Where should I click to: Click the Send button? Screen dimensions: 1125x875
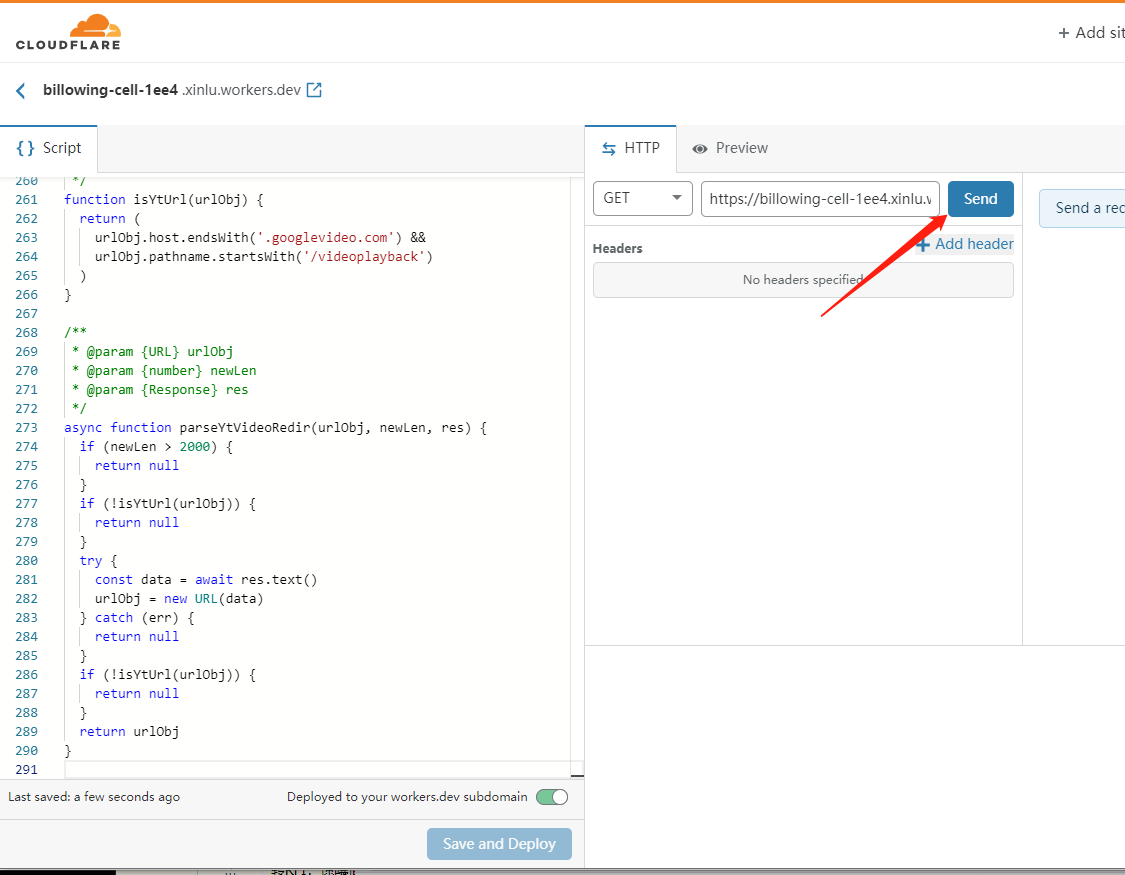(x=980, y=199)
